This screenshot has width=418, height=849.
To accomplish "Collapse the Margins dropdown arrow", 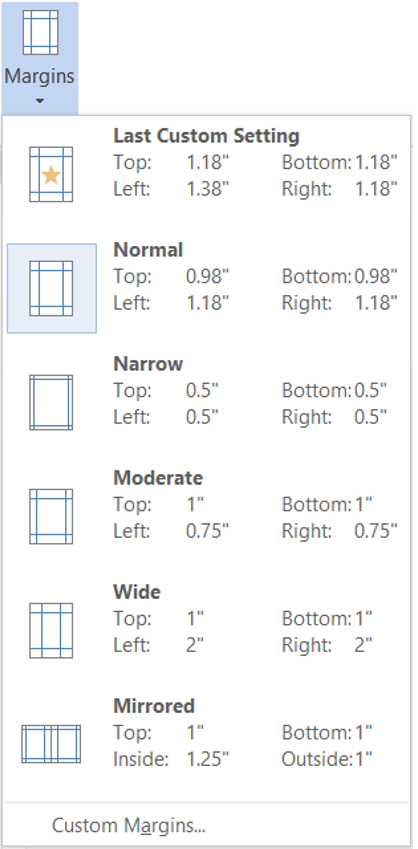I will pos(40,101).
